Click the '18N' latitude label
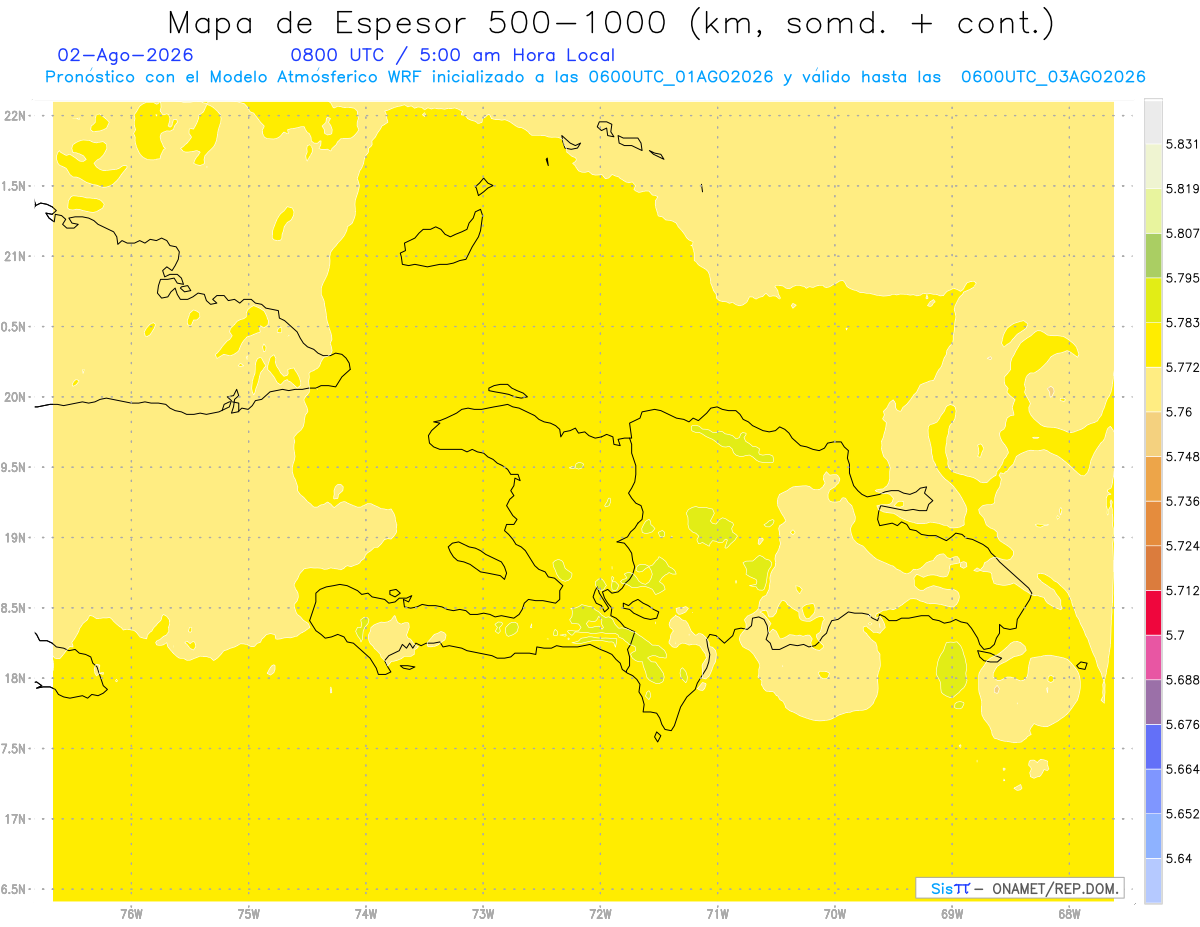This screenshot has width=1200, height=927. 16,679
